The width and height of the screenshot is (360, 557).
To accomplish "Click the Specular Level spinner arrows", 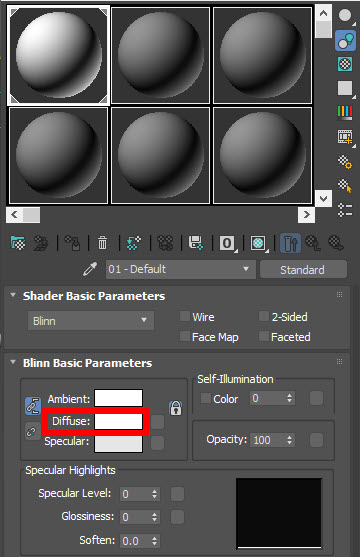I will tap(154, 494).
